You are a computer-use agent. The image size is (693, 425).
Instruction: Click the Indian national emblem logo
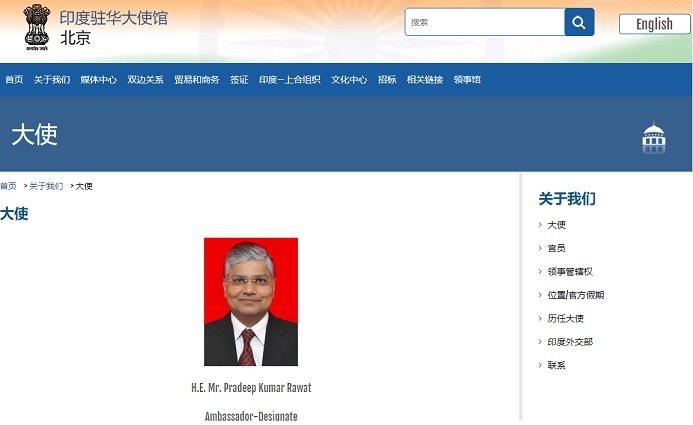click(36, 27)
